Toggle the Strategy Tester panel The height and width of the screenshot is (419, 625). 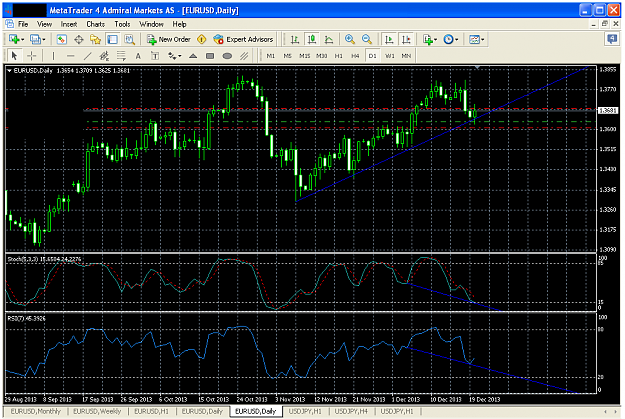(130, 39)
